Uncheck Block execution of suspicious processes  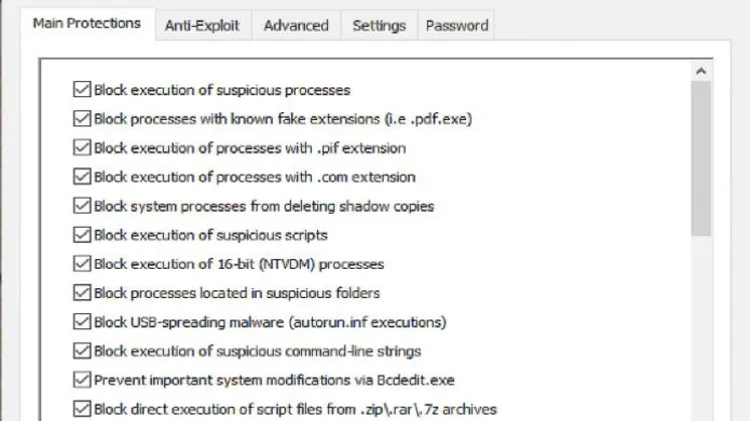coord(82,89)
